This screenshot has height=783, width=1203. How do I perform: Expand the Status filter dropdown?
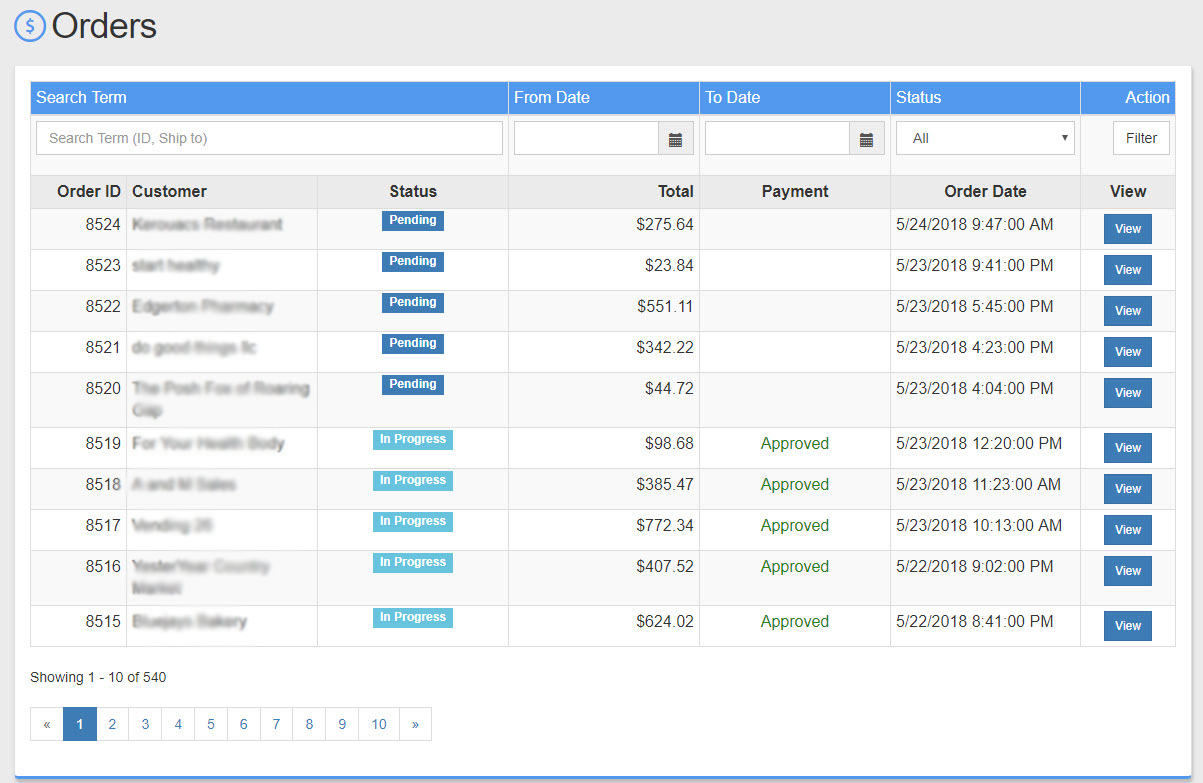984,139
